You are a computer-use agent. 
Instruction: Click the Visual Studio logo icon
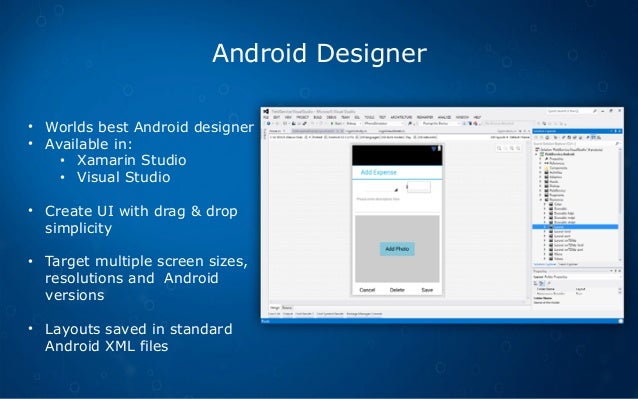(x=266, y=111)
